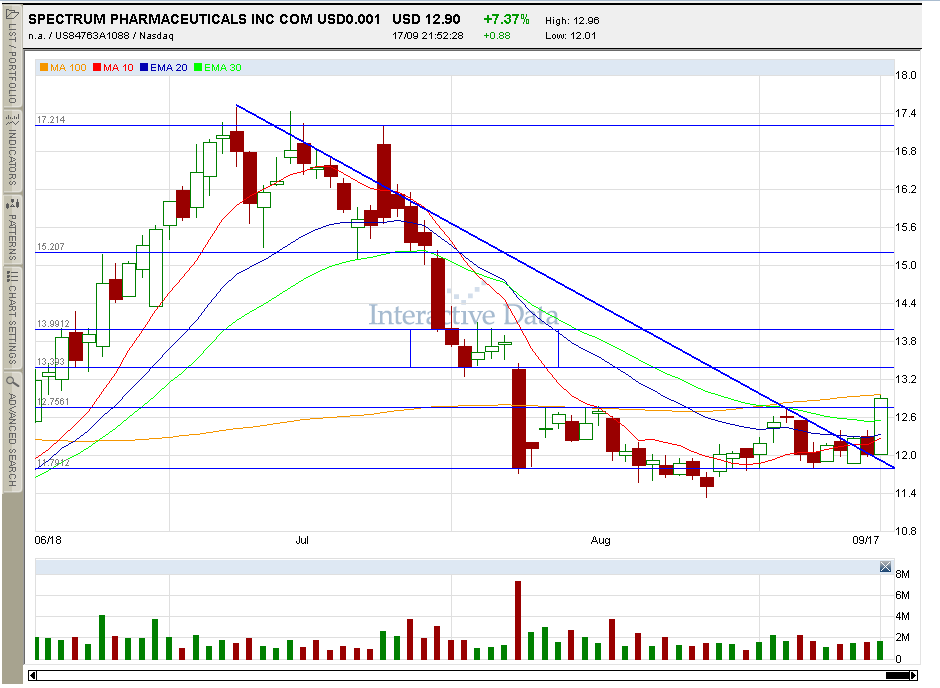This screenshot has width=940, height=688.
Task: Click the High: 12.96 text
Action: pyautogui.click(x=572, y=20)
